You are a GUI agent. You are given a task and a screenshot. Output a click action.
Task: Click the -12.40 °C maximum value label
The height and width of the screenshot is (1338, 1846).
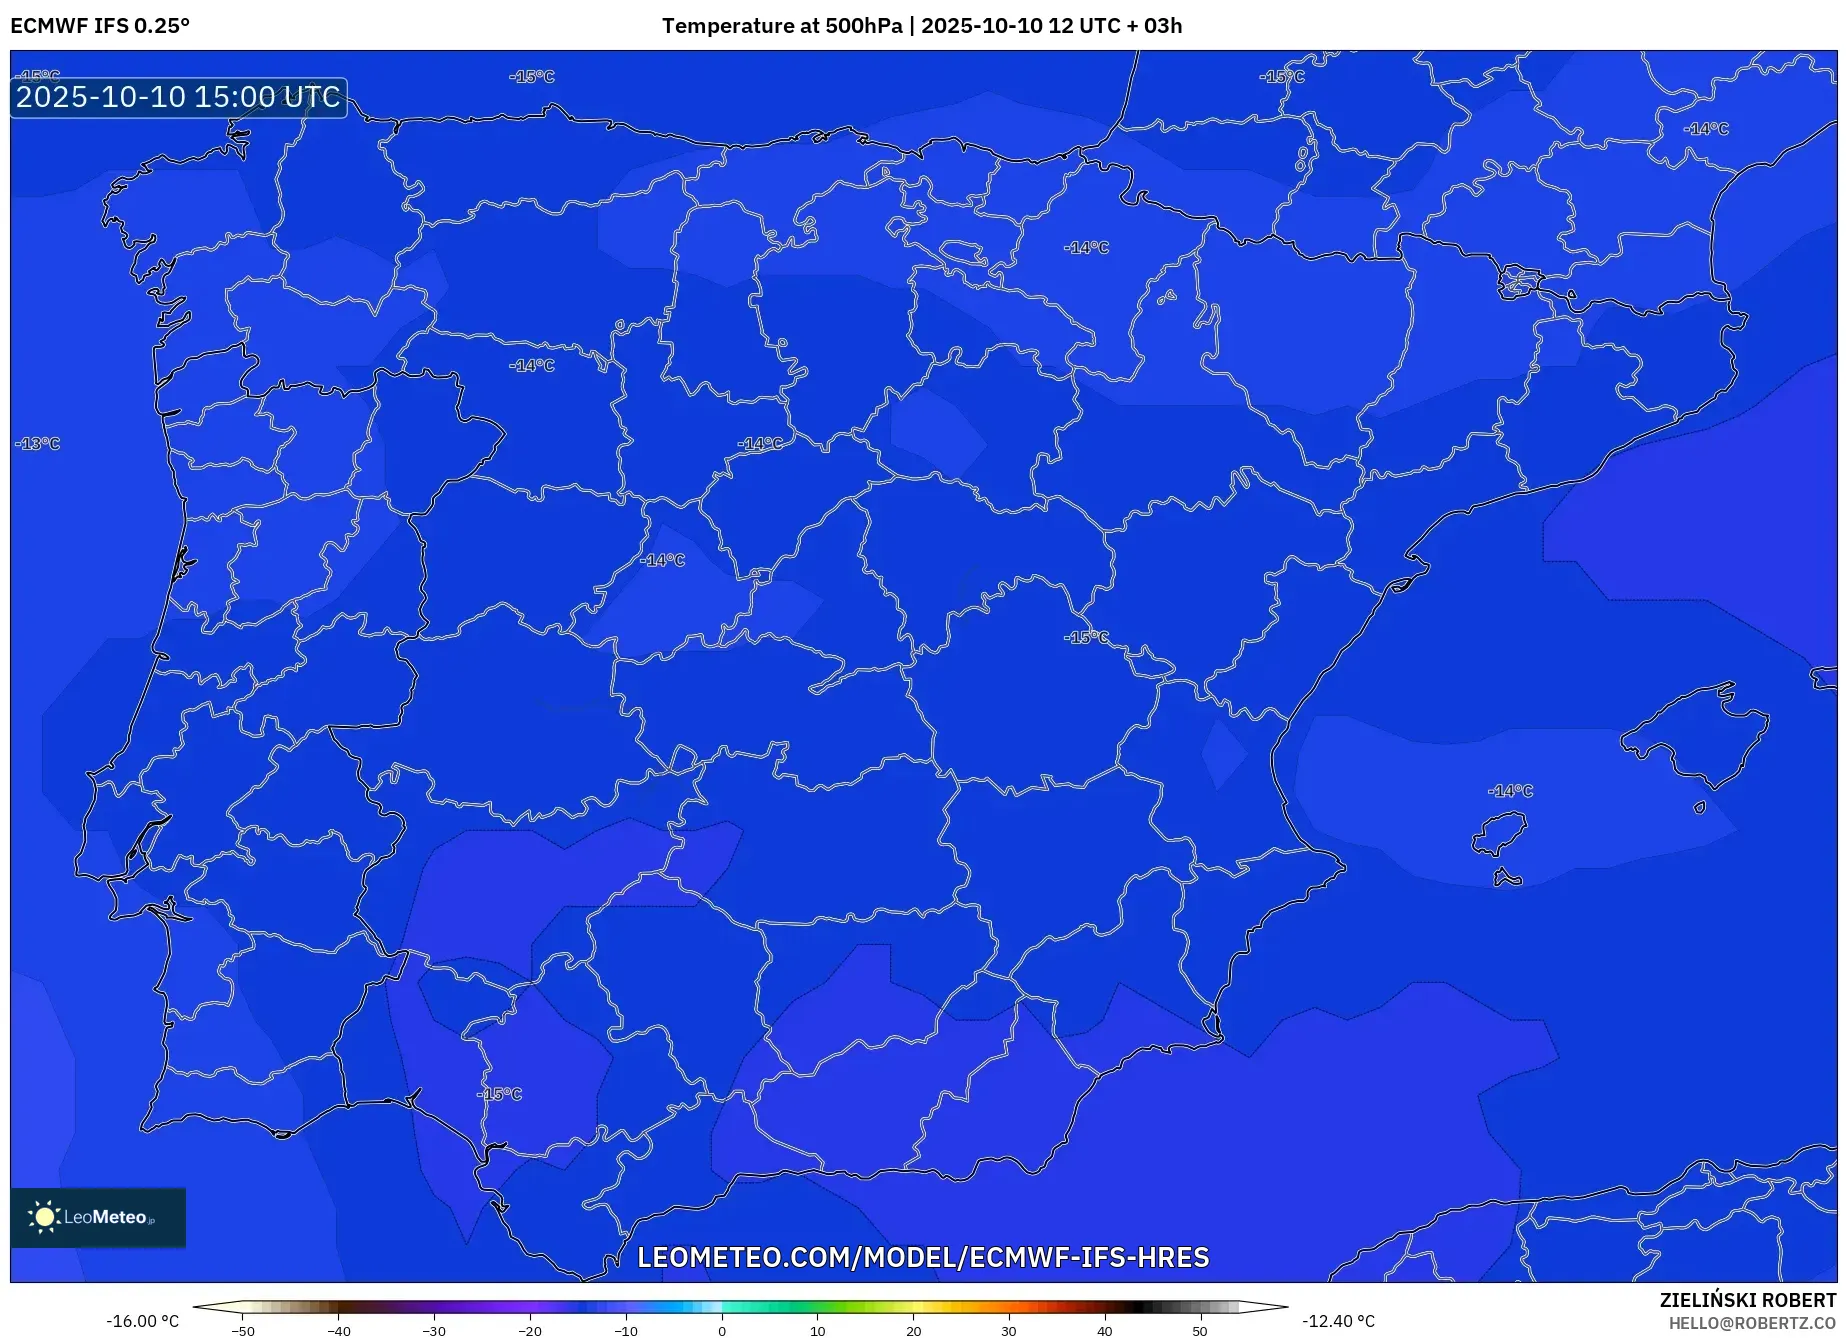[x=1338, y=1321]
